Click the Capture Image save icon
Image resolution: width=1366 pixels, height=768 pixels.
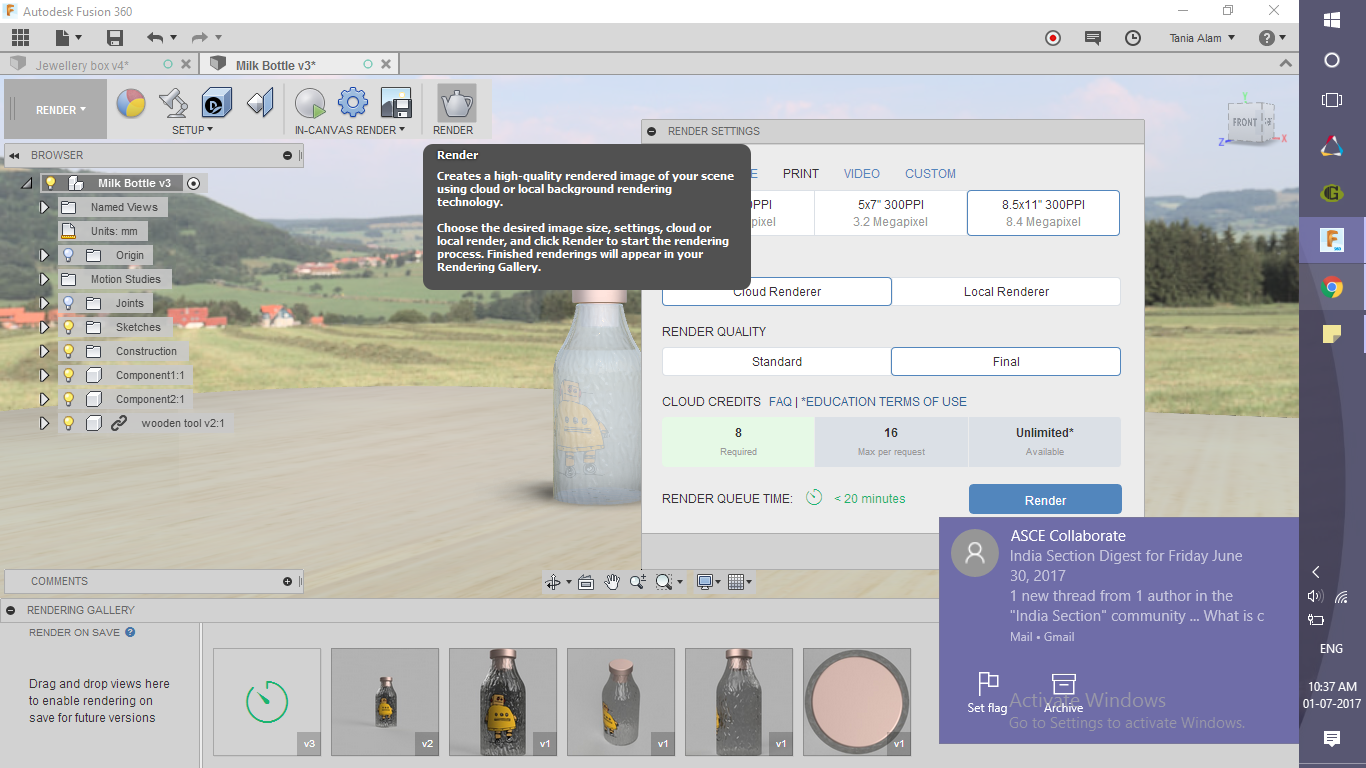point(396,103)
